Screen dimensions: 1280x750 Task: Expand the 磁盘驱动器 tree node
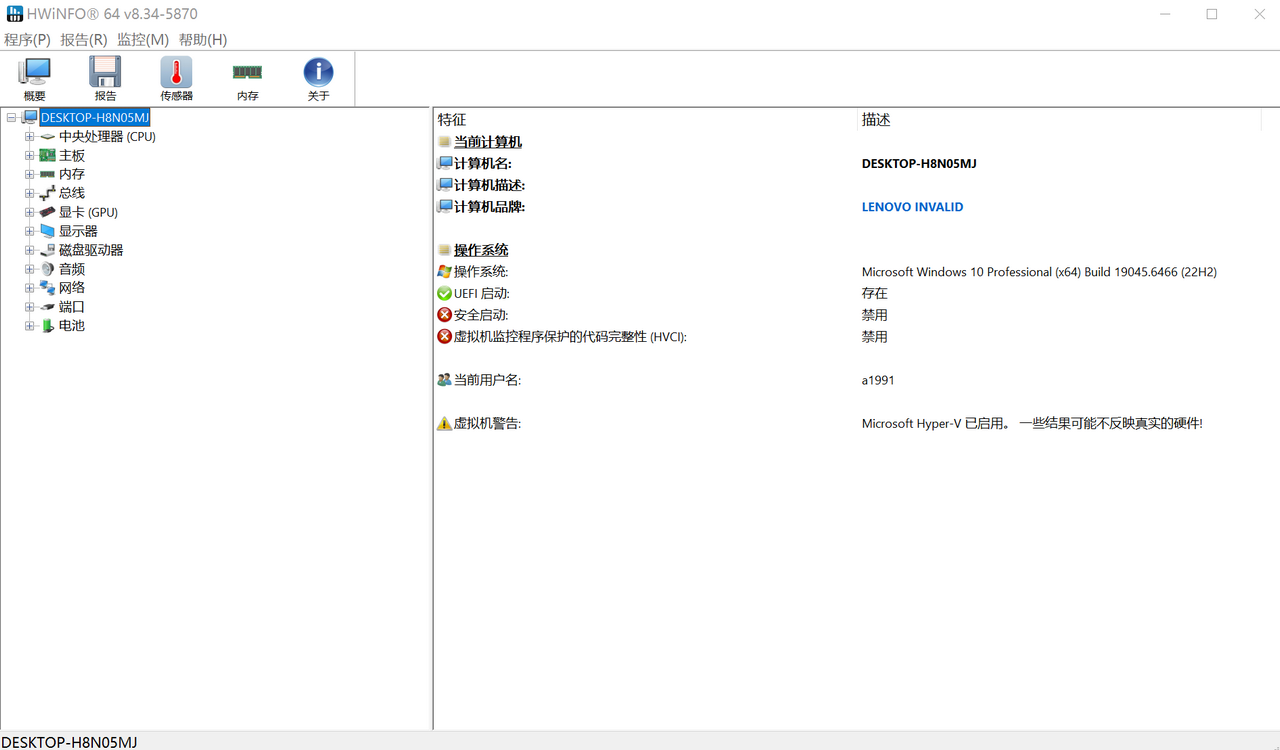click(x=29, y=249)
